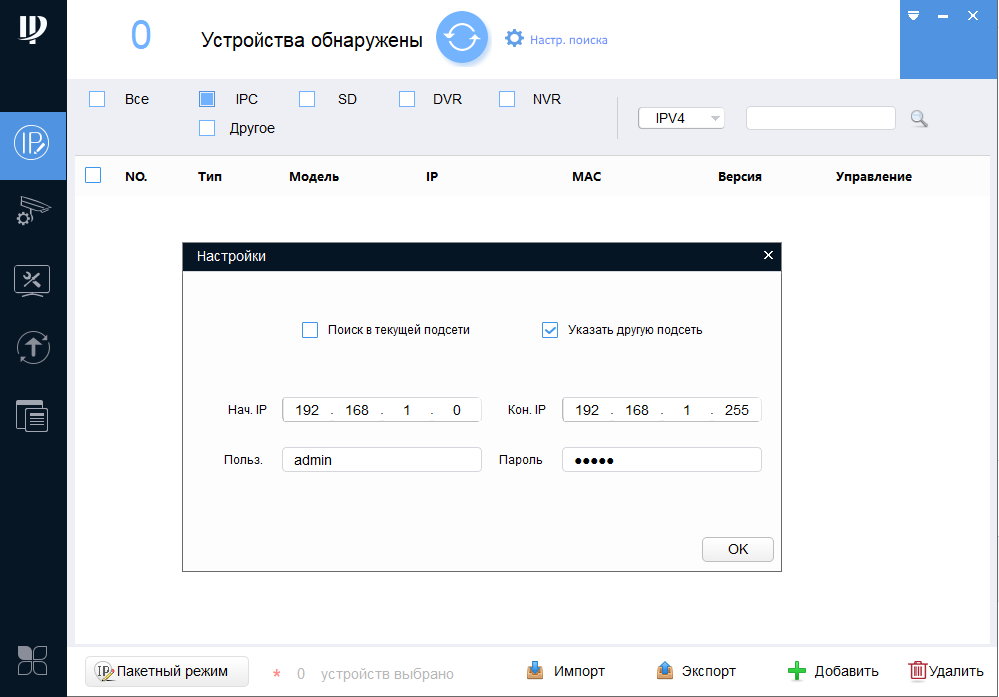Image resolution: width=999 pixels, height=697 pixels.
Task: Open camera settings icon in sidebar
Action: 33,212
